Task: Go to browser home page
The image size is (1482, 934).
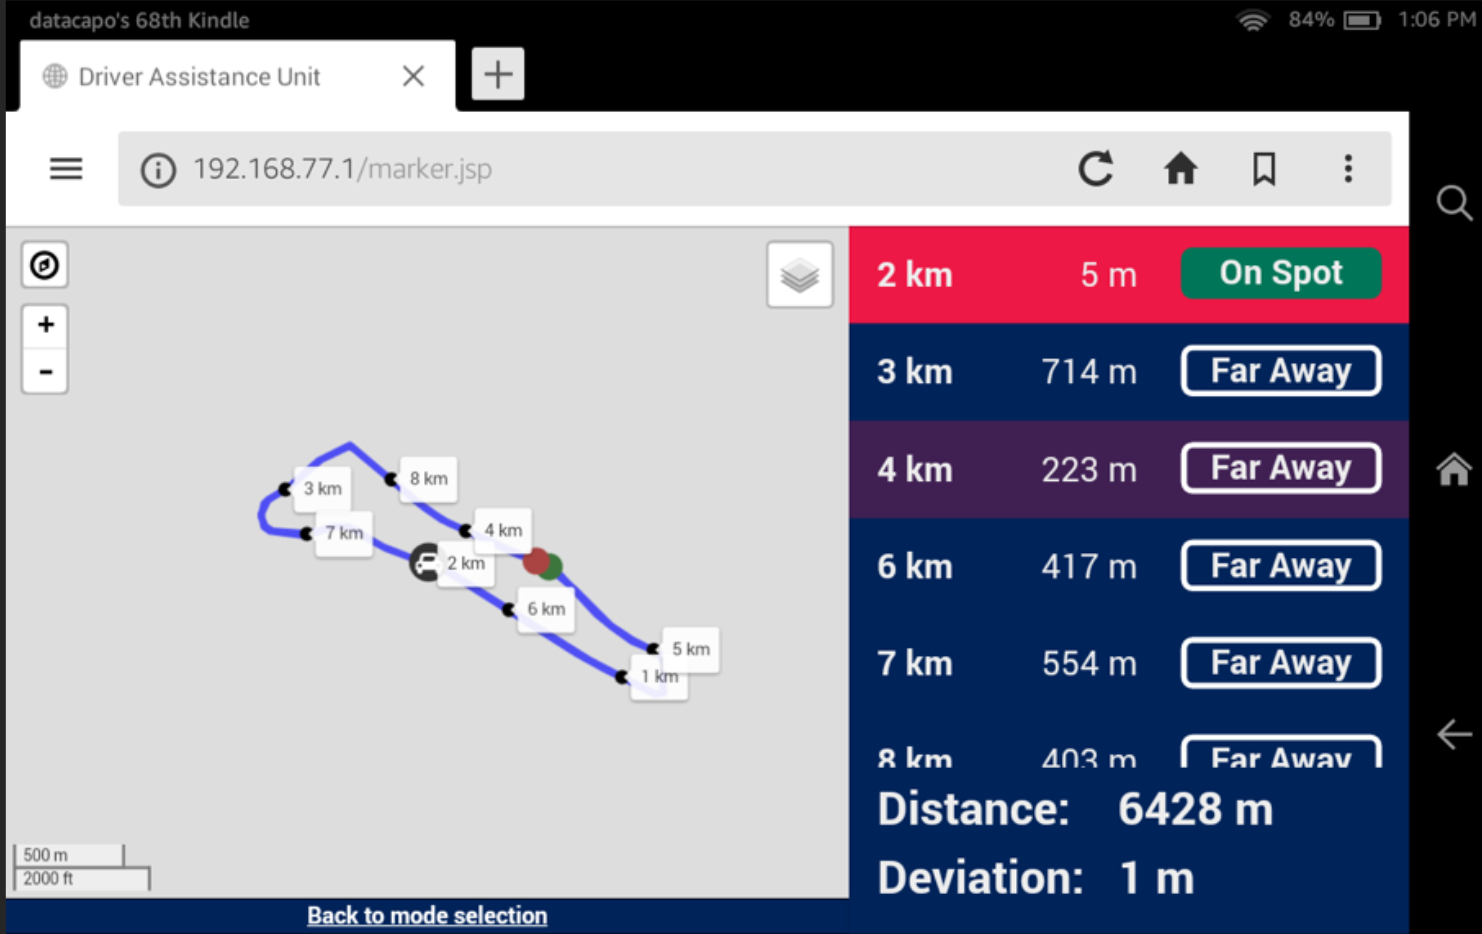Action: pos(1180,169)
